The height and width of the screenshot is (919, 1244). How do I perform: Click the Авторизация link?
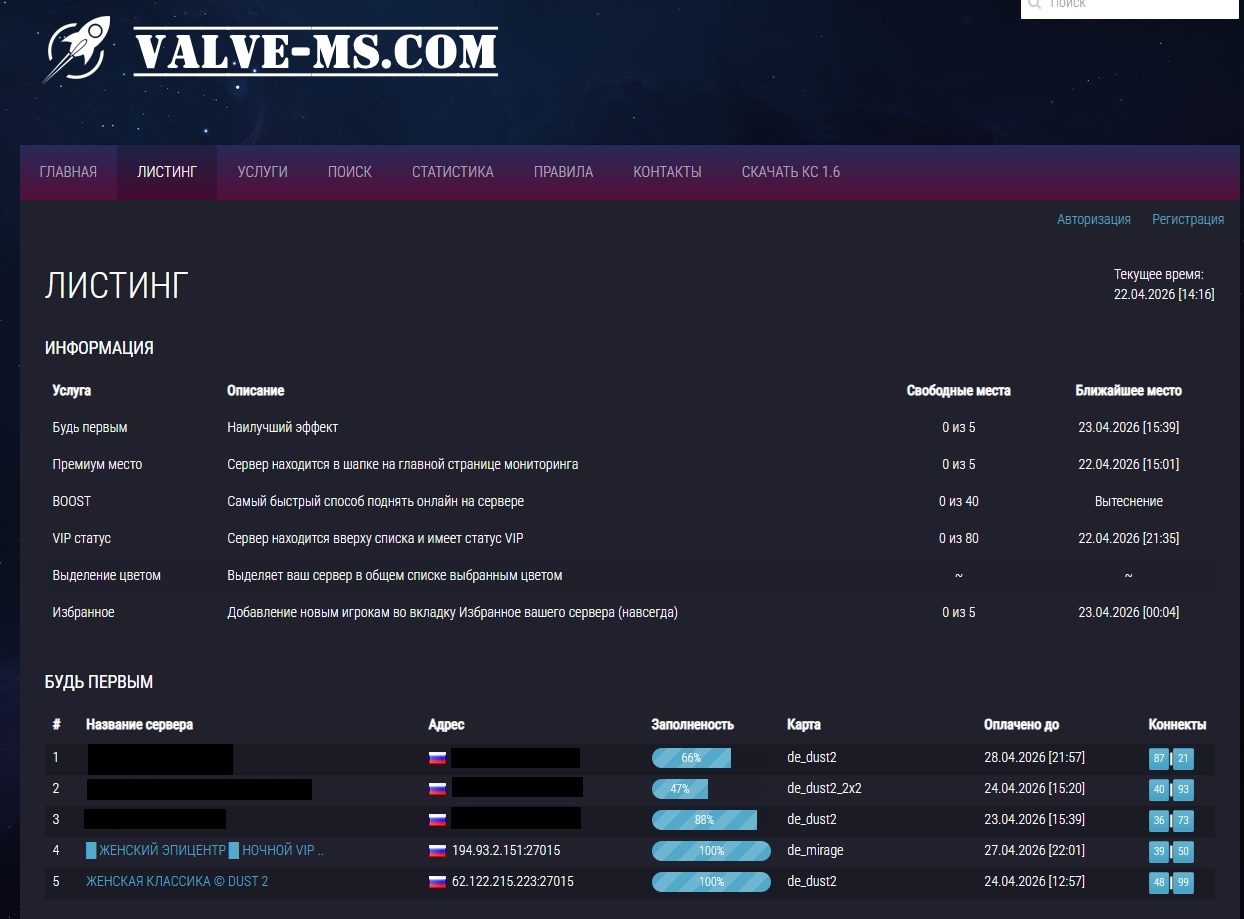tap(1093, 219)
